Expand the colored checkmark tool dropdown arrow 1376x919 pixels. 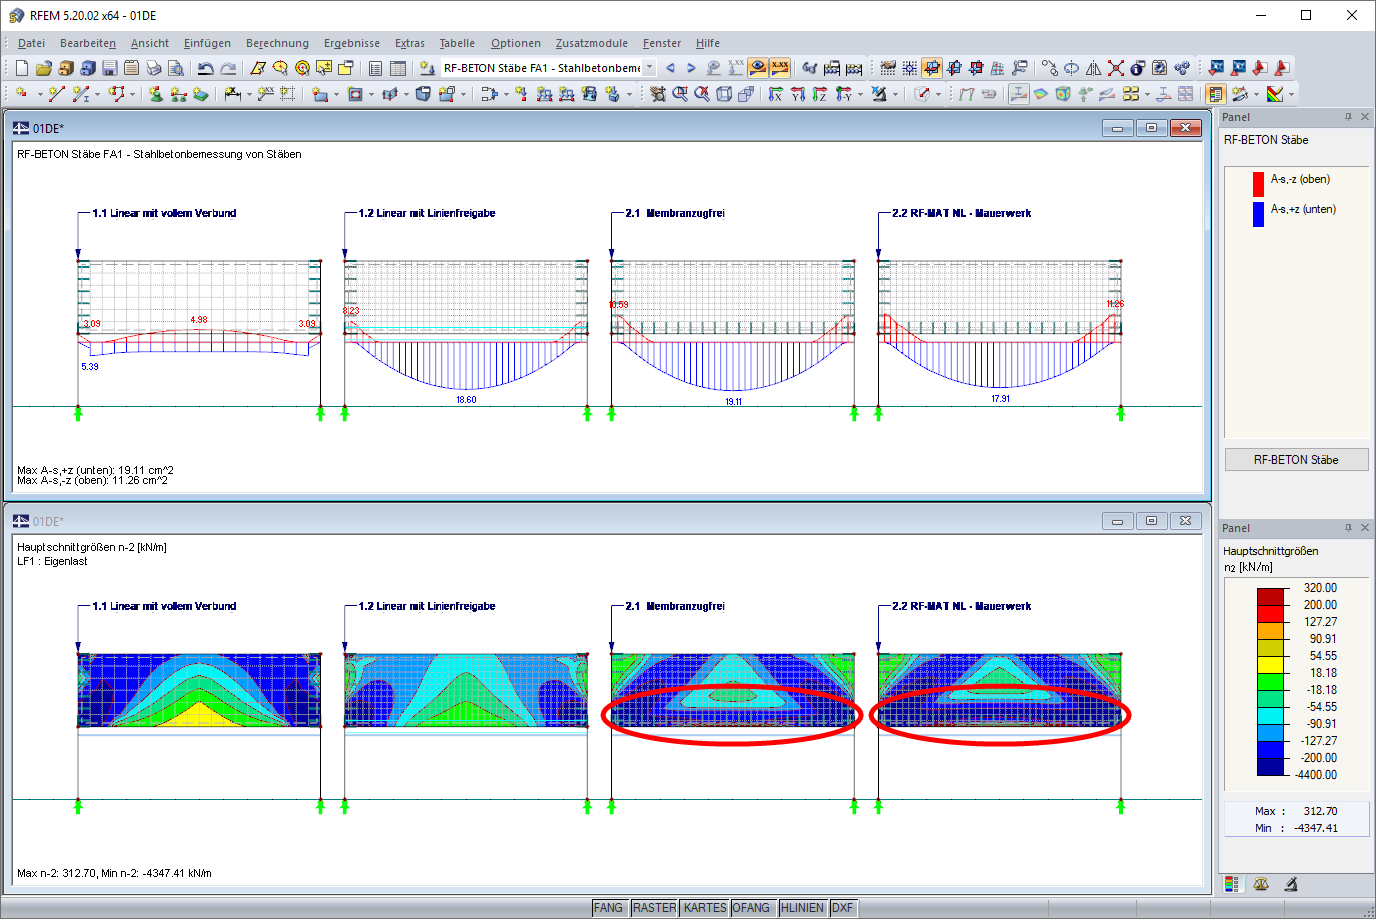1291,95
